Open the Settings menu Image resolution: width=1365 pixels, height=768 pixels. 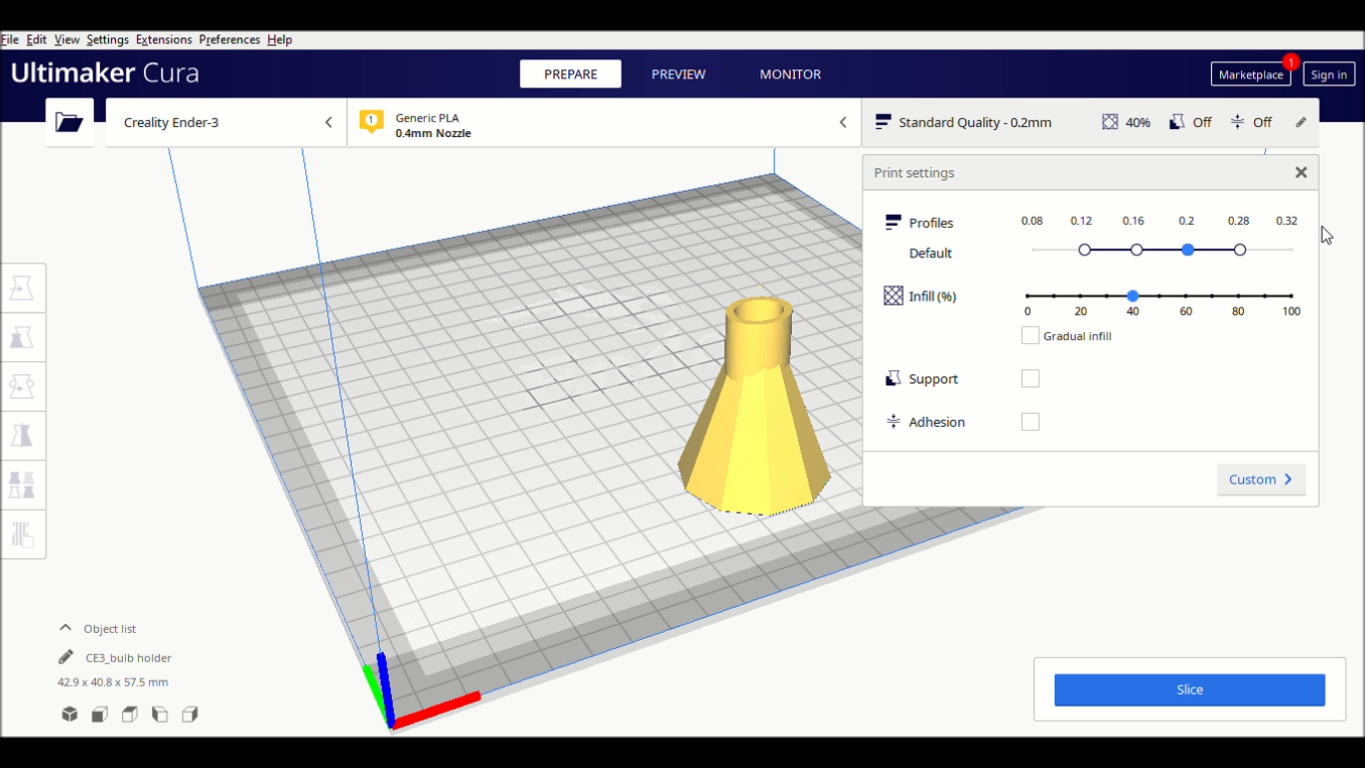[107, 40]
